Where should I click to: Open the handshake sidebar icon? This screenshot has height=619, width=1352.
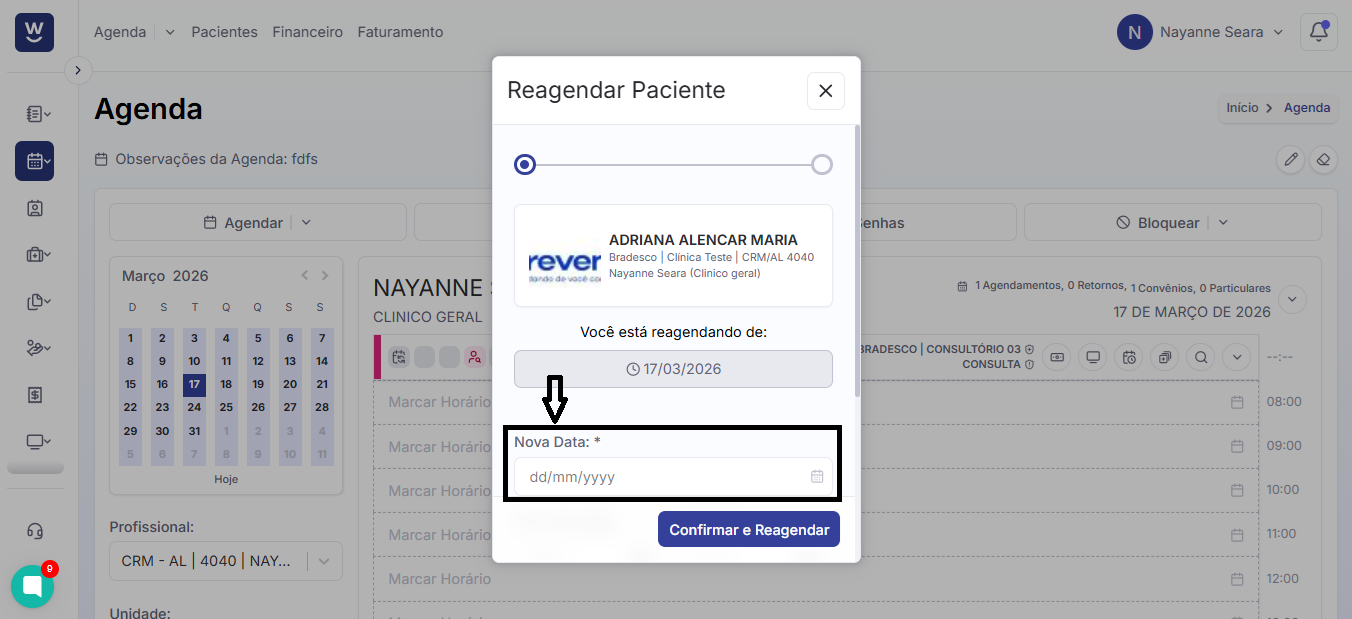38,348
